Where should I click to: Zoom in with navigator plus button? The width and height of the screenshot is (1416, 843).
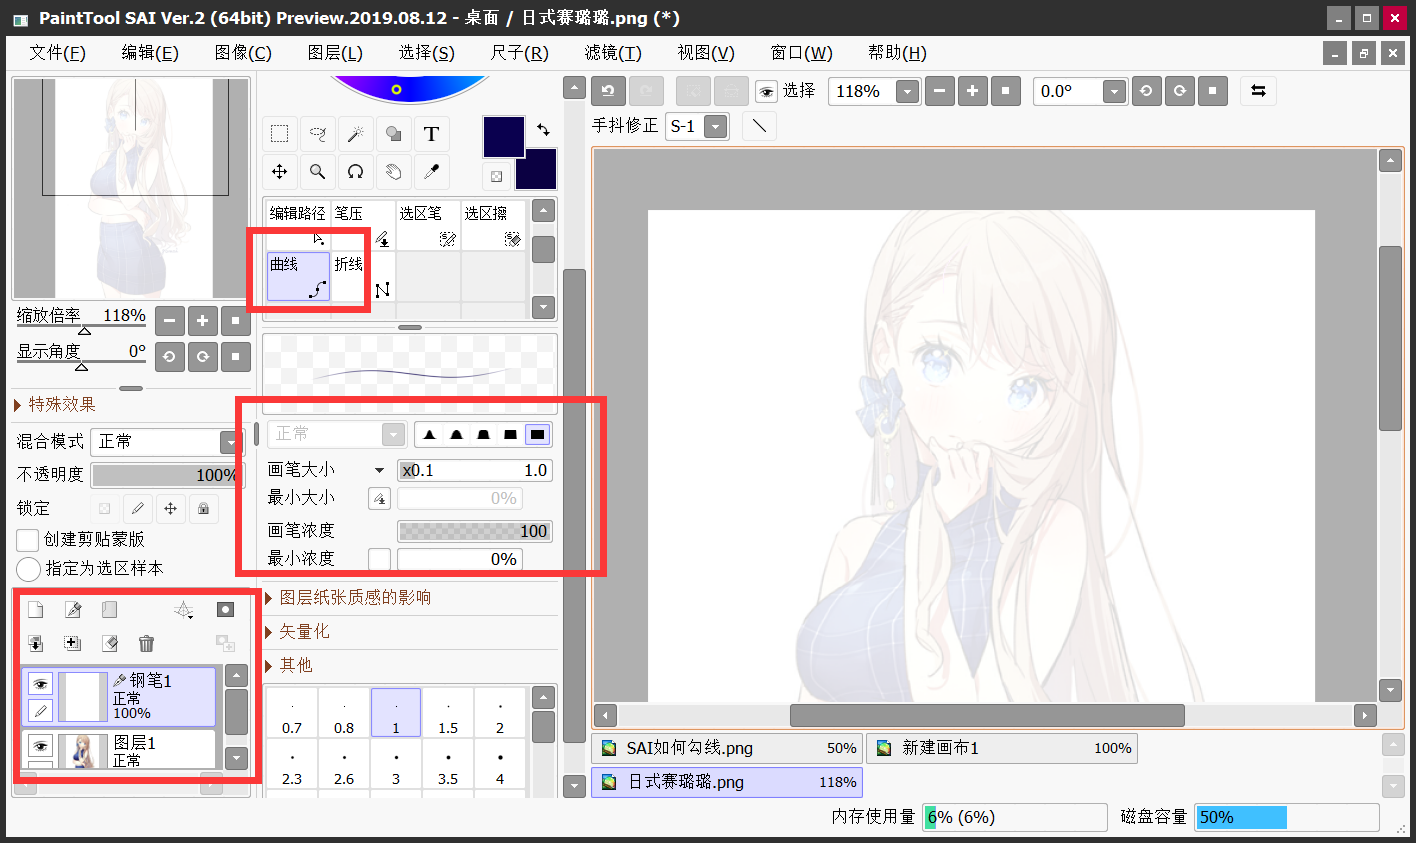pyautogui.click(x=203, y=321)
